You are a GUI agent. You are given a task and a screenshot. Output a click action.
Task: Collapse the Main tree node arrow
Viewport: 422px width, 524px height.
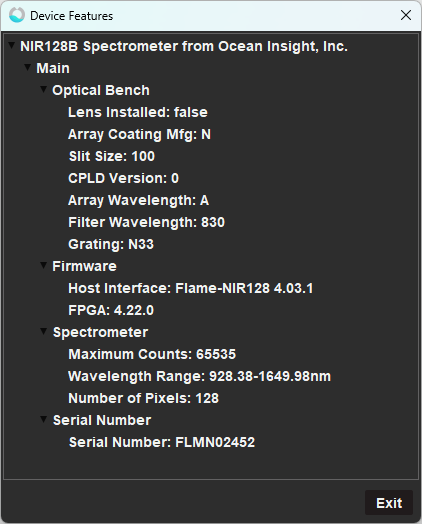(x=28, y=67)
